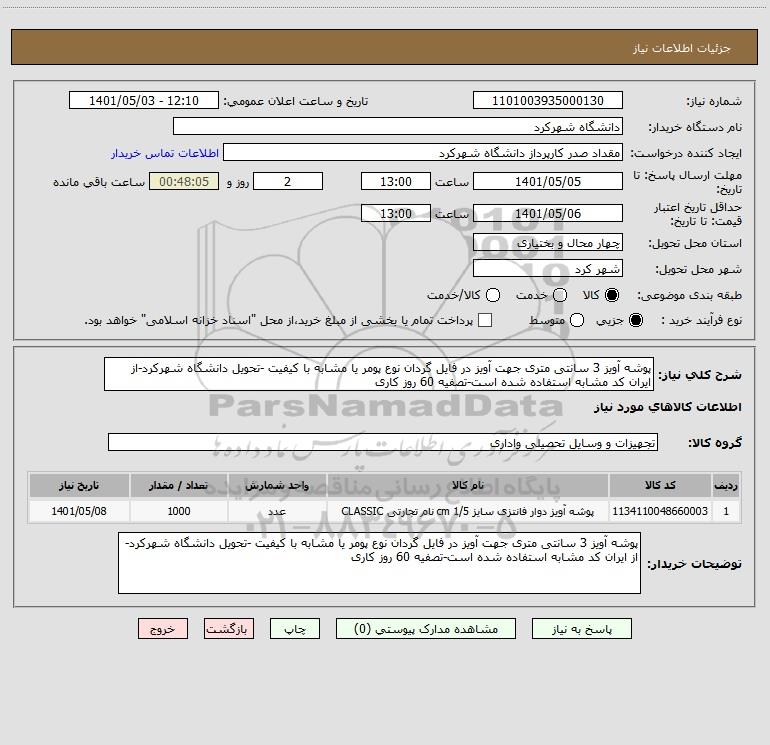Click the announcement date field 1401/05/03 - 12:10
This screenshot has height=745, width=770.
pos(144,100)
